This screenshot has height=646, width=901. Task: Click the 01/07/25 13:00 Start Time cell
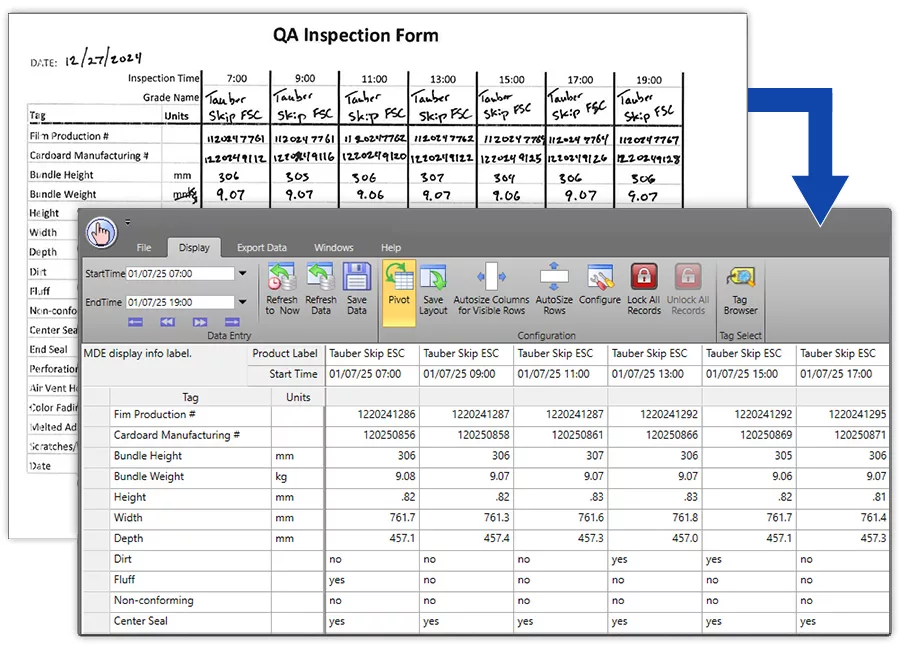[654, 374]
